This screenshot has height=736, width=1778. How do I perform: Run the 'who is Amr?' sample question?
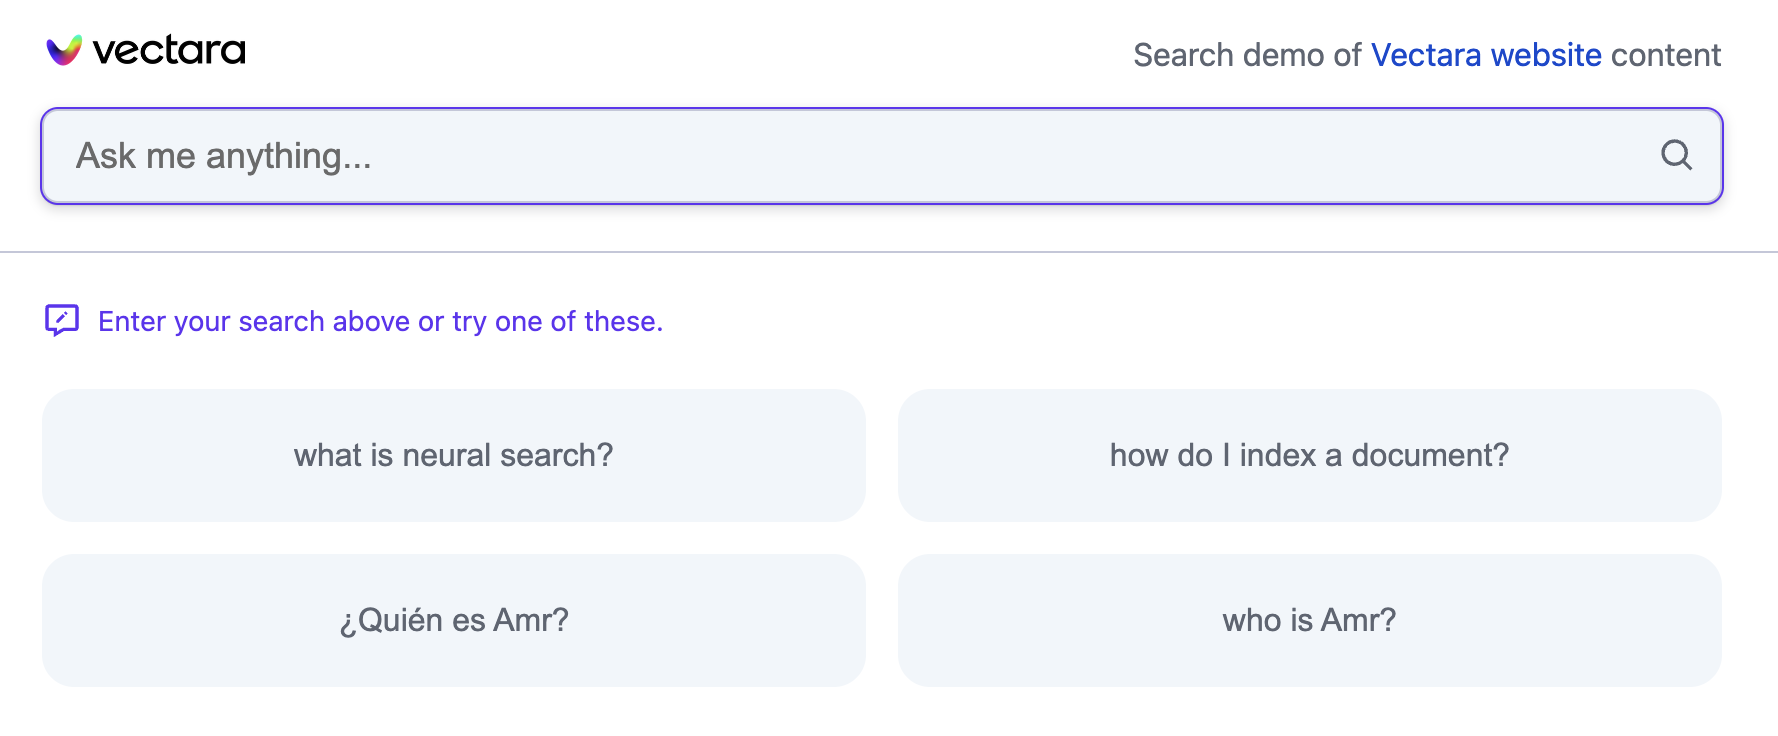(x=1309, y=620)
